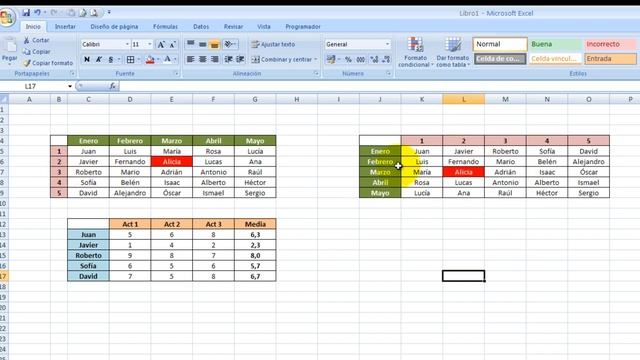Apply the Celda de co... cell style
Viewport: 640px width, 360px height.
500,59
